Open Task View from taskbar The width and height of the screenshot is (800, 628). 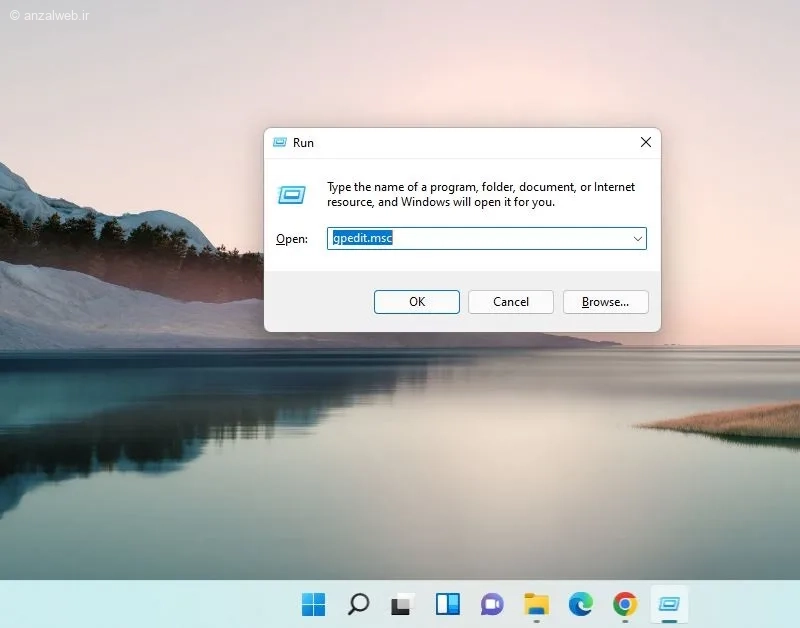[402, 604]
